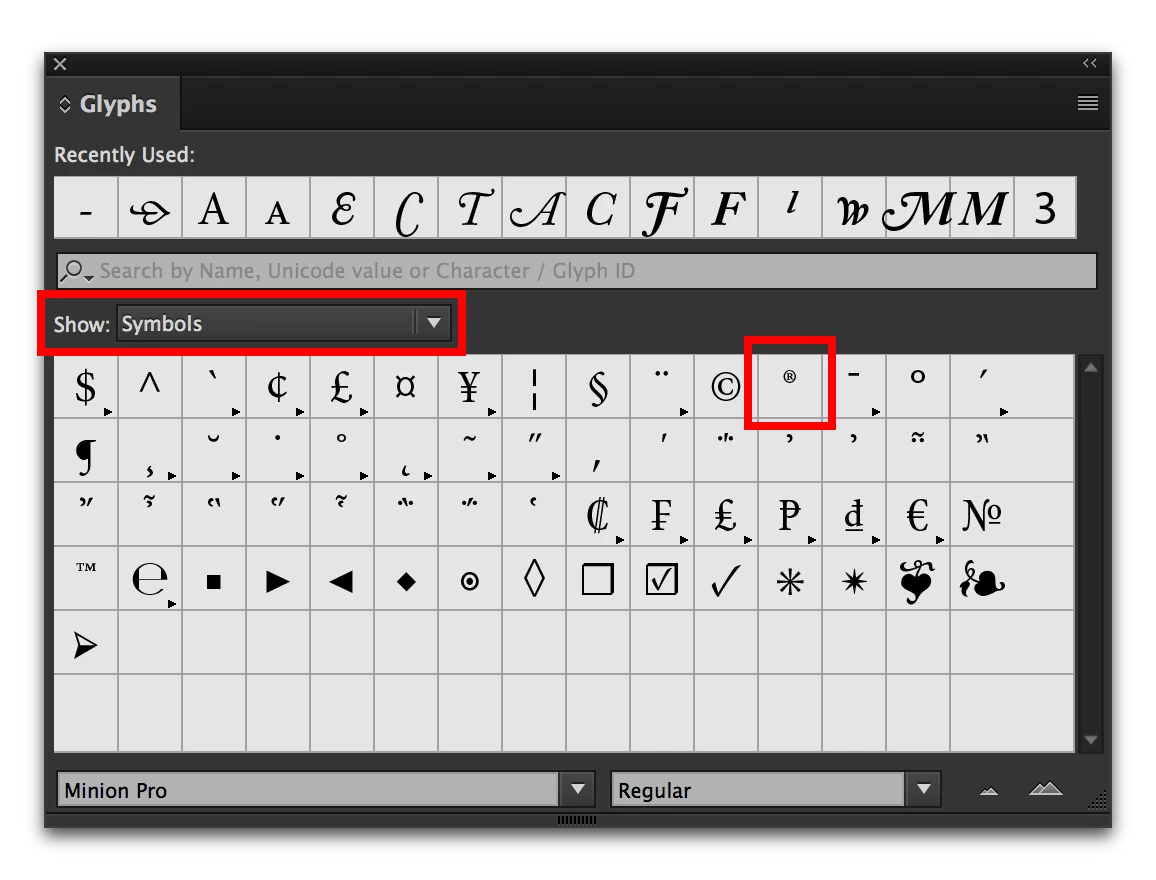1156x880 pixels.
Task: Select the broken bar glyph
Action: (x=534, y=386)
